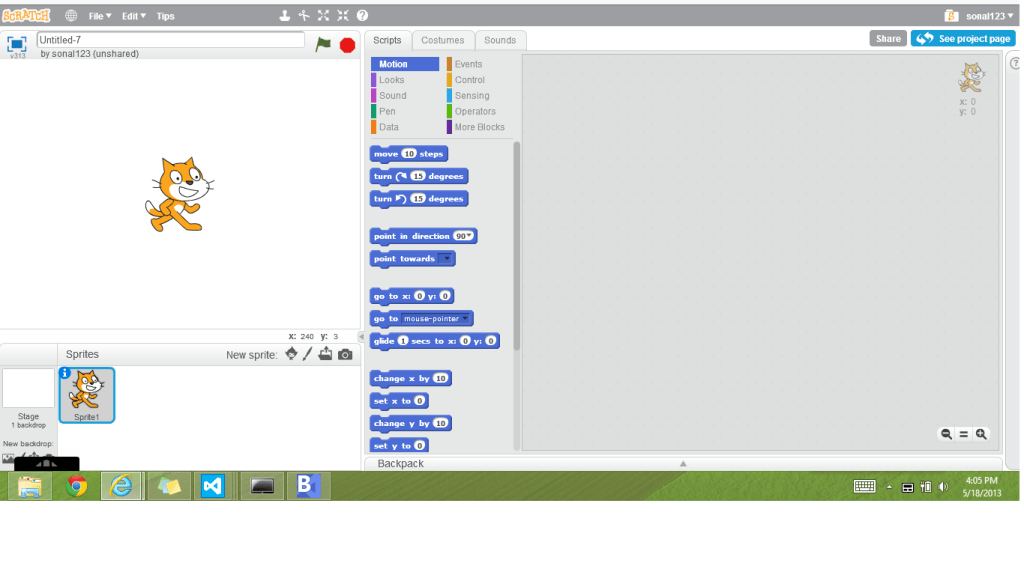This screenshot has height=575, width=1024.
Task: Click the Untitled-7 project name field
Action: (x=170, y=40)
